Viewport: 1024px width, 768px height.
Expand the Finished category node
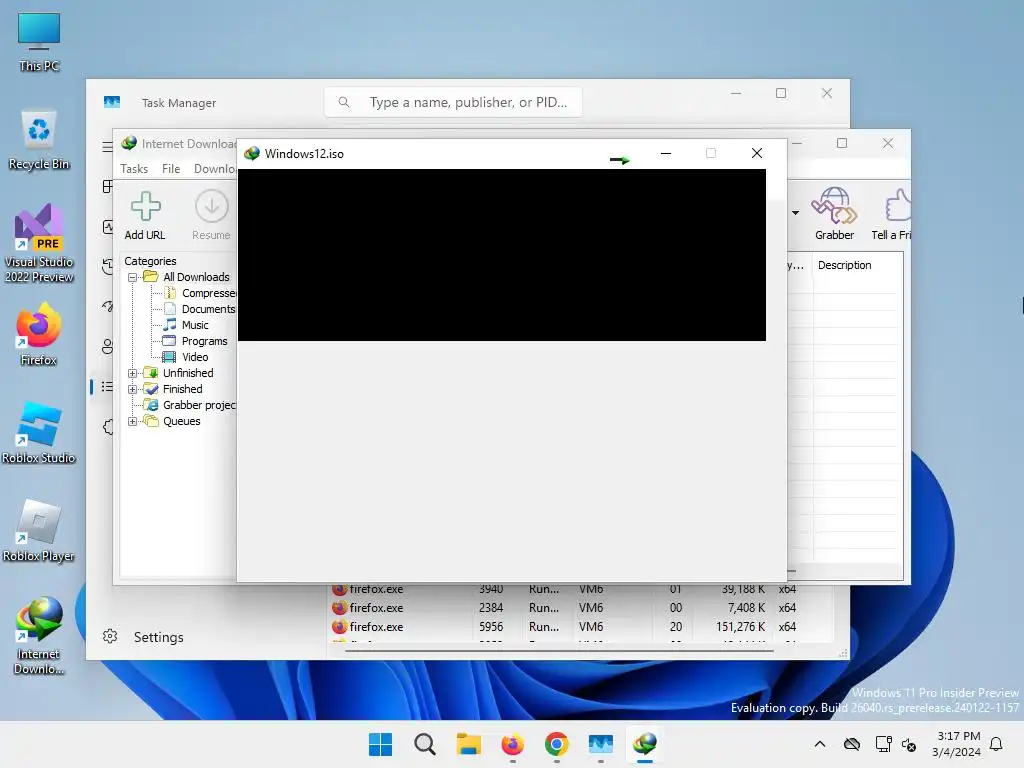(x=133, y=389)
